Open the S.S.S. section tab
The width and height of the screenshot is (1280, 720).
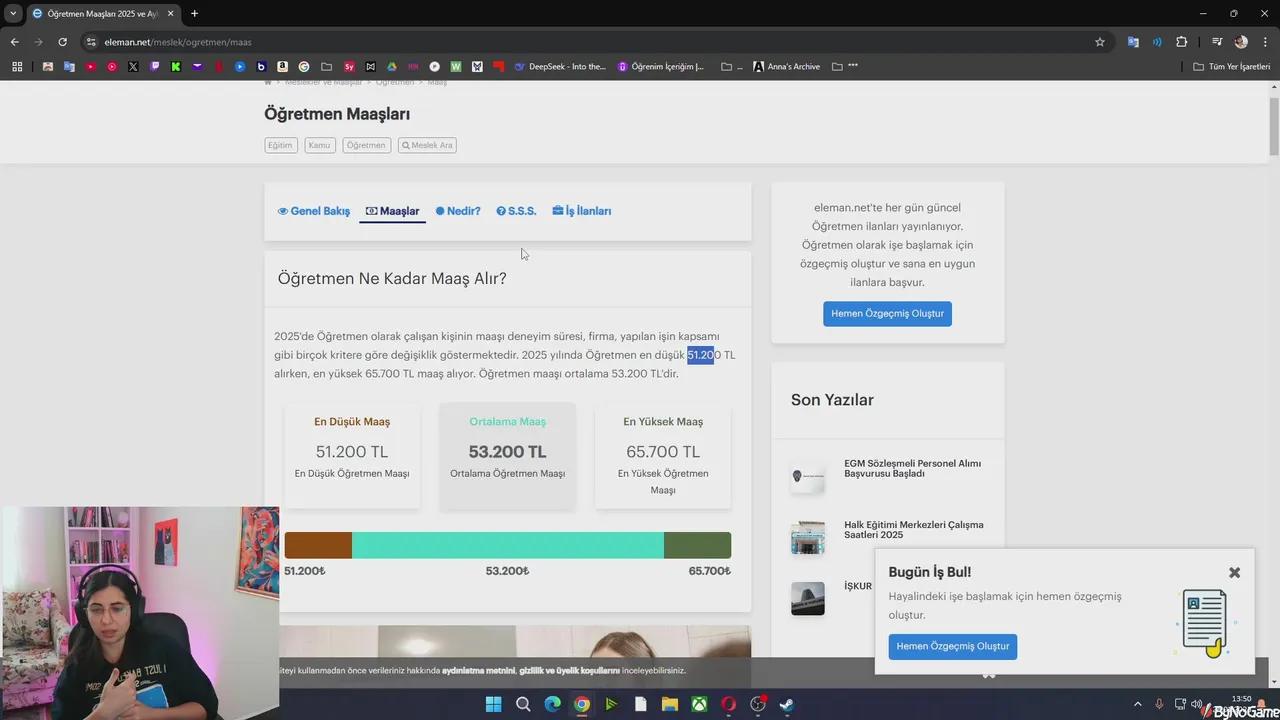point(516,211)
